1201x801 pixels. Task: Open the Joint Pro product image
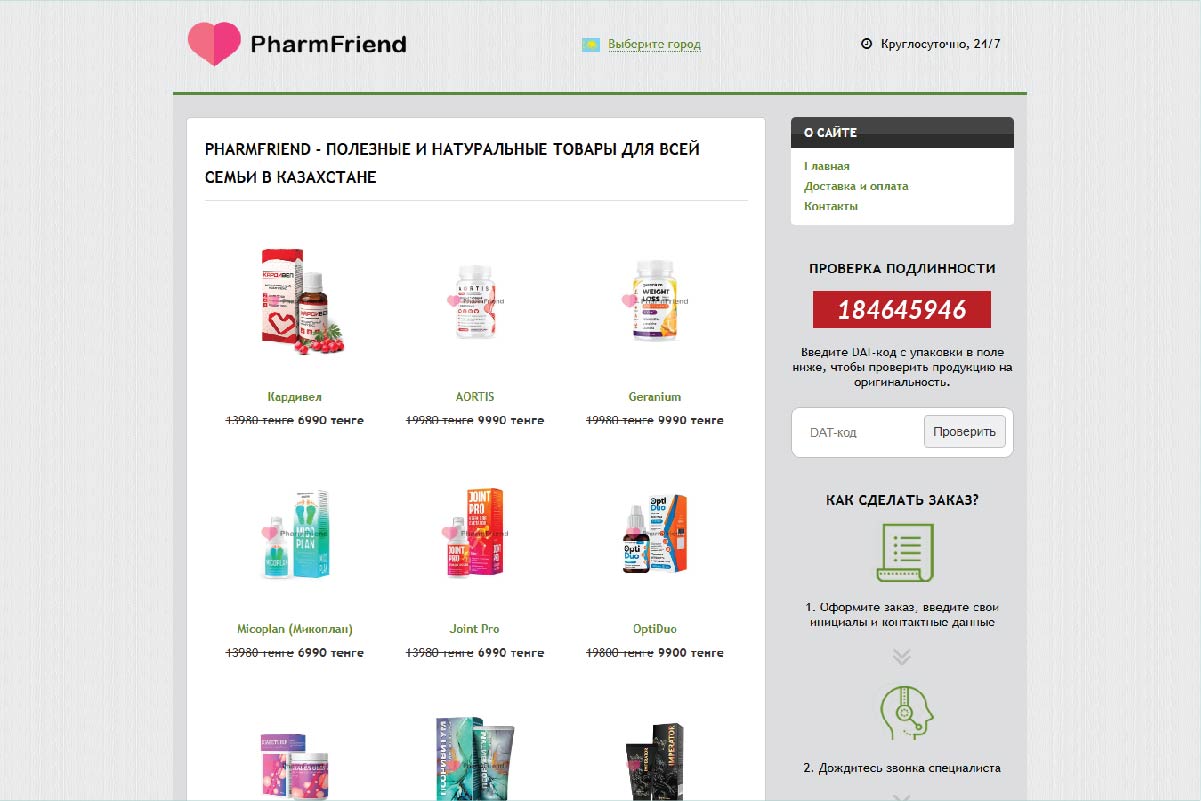pyautogui.click(x=475, y=532)
